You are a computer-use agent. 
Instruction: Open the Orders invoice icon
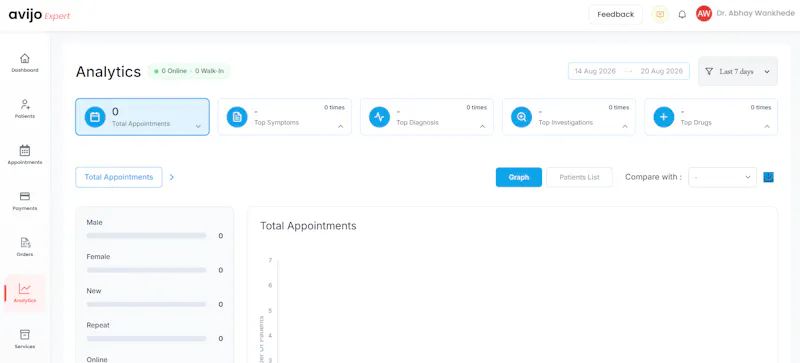click(25, 243)
